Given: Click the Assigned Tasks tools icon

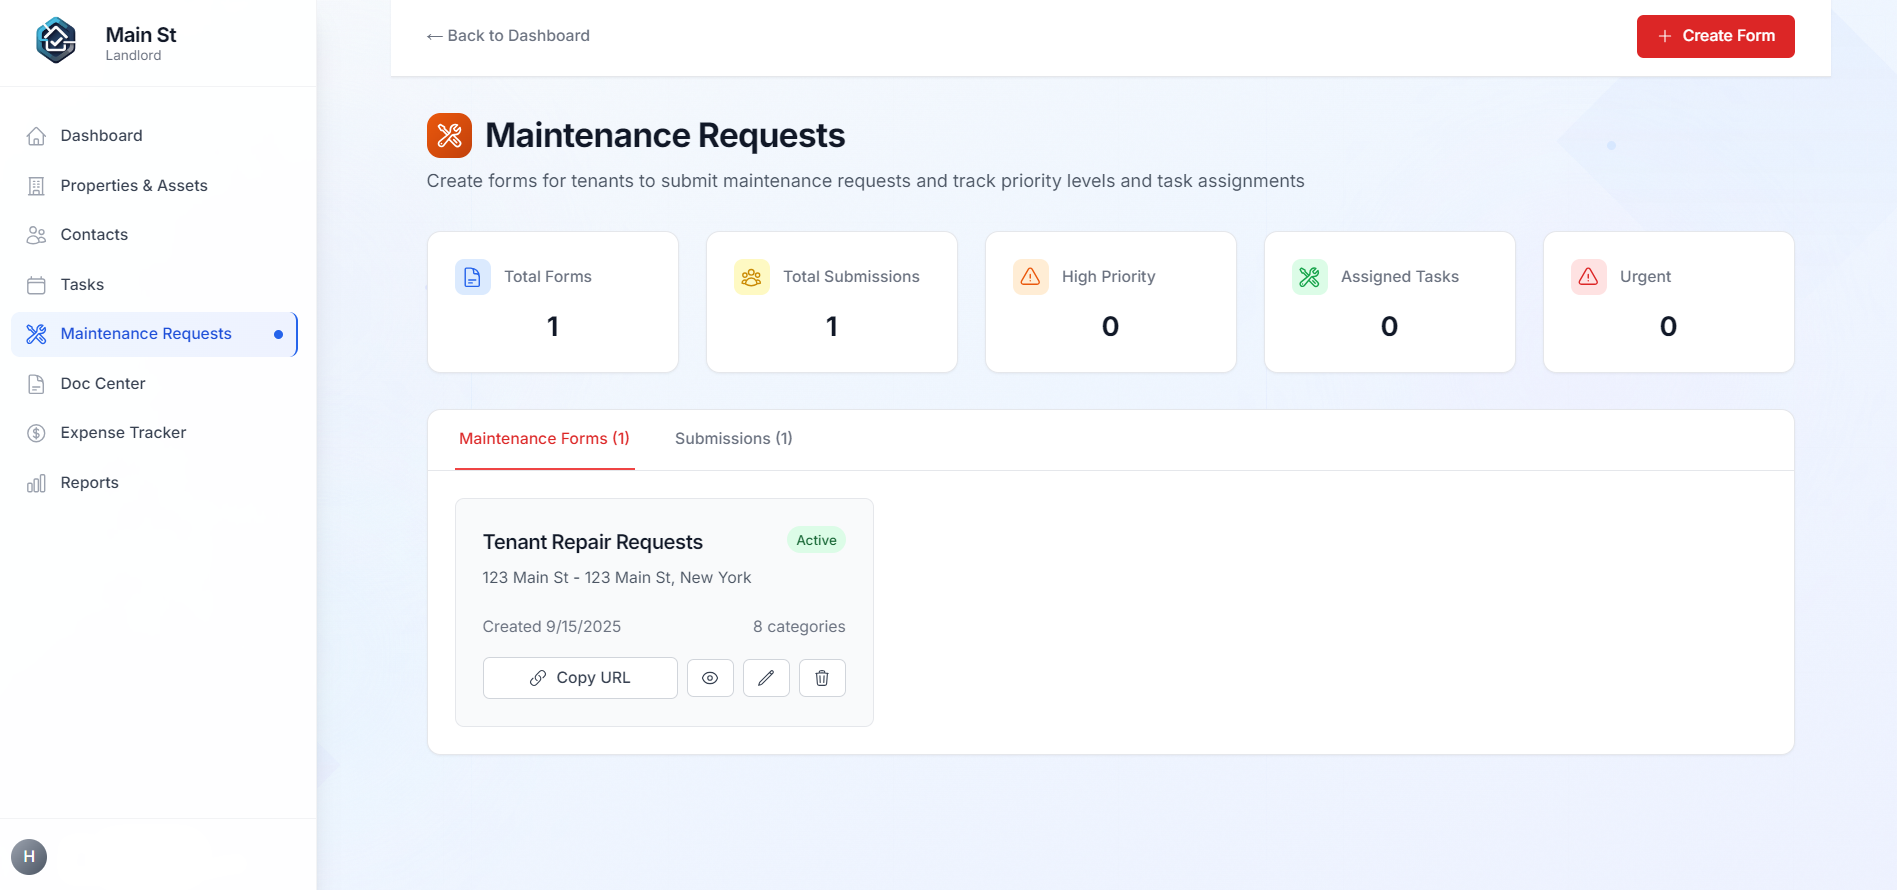Looking at the screenshot, I should pyautogui.click(x=1310, y=277).
